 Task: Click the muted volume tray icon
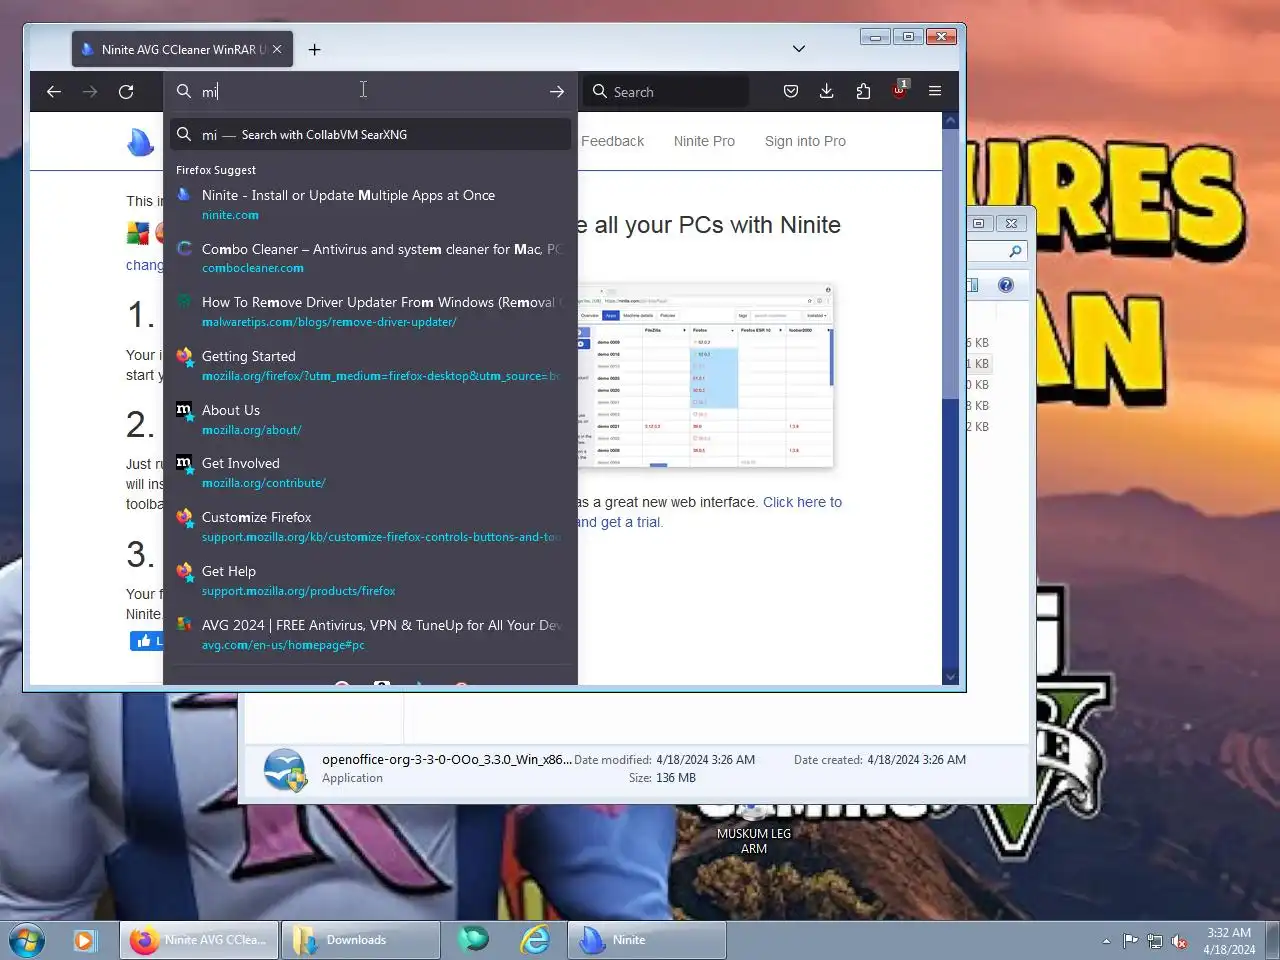(1179, 941)
